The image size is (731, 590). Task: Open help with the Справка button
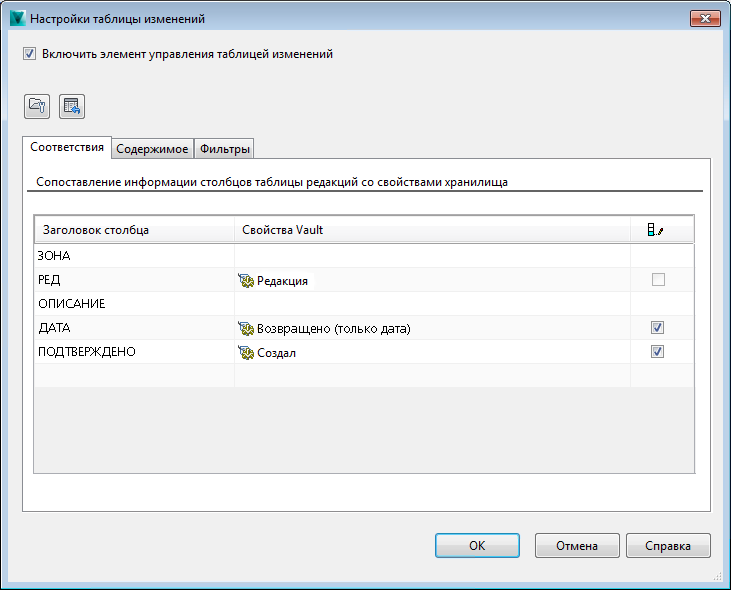tap(668, 546)
